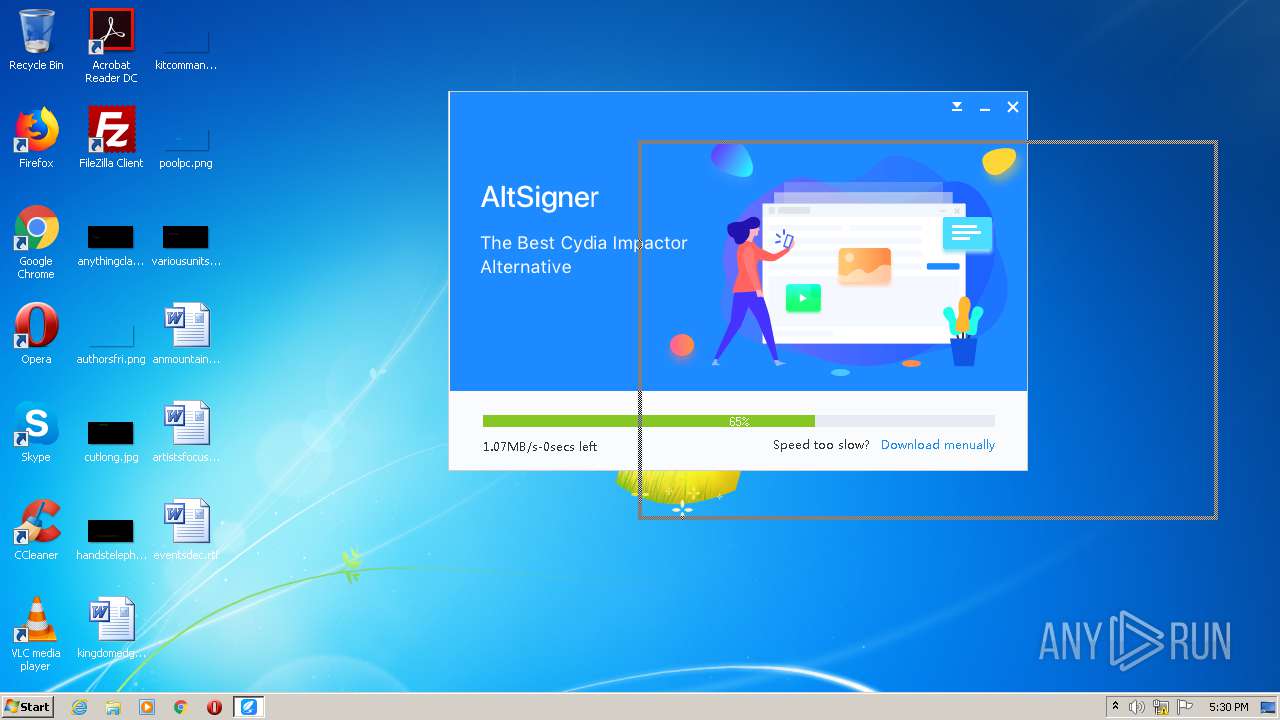Open the volume speaker tray icon
This screenshot has width=1280, height=720.
[x=1137, y=707]
